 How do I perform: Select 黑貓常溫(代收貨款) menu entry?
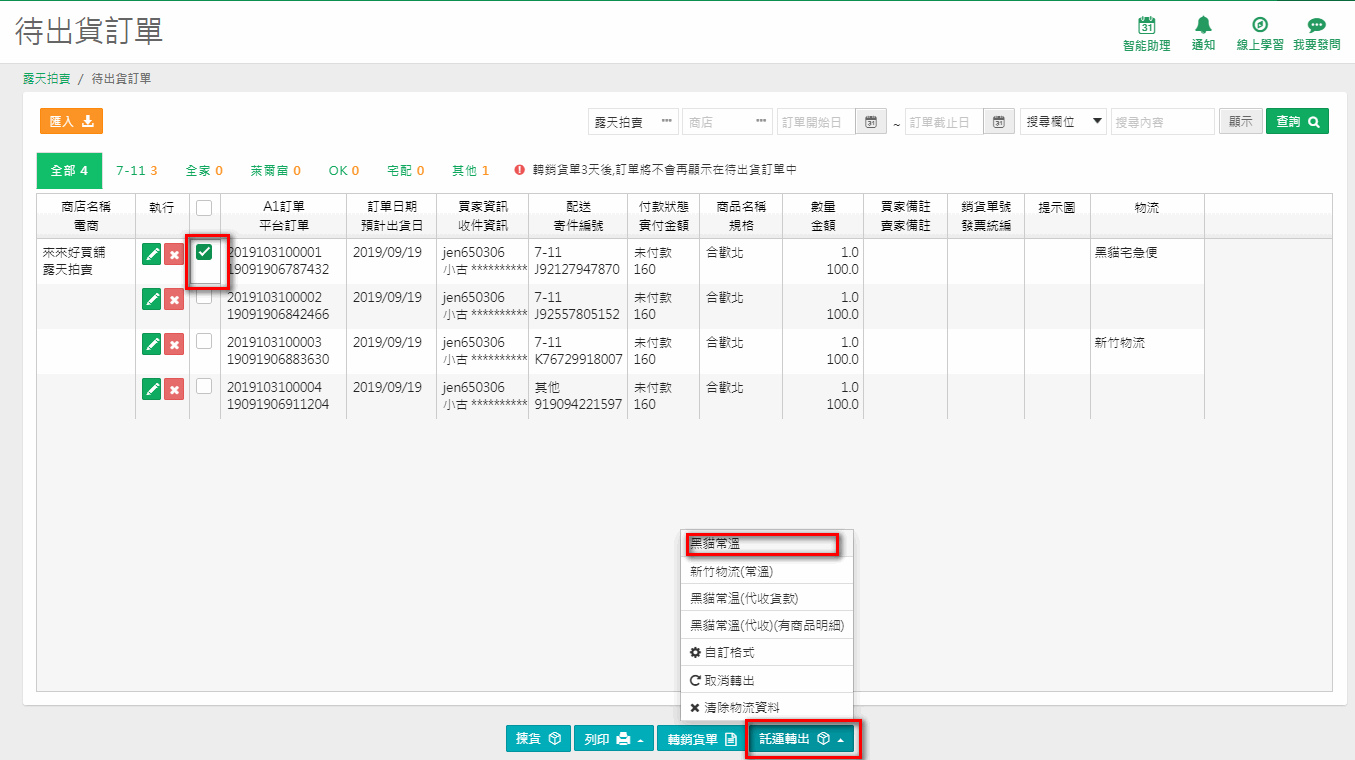(x=766, y=598)
